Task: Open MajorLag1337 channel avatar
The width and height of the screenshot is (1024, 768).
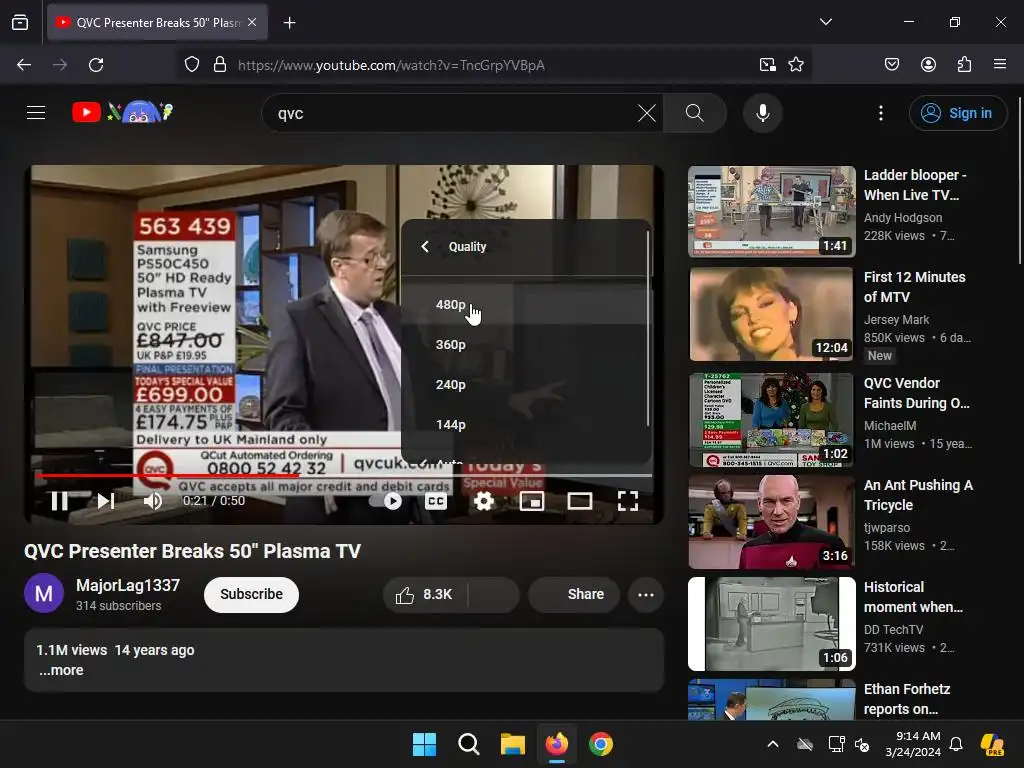Action: coord(44,594)
